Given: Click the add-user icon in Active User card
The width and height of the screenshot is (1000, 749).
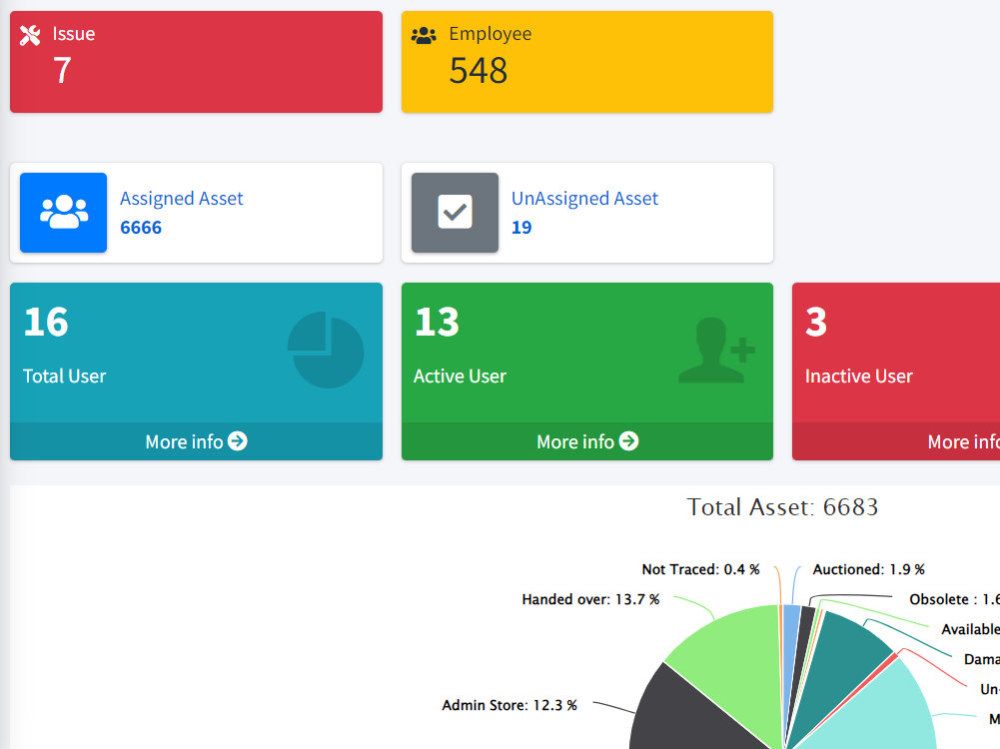Looking at the screenshot, I should coord(716,350).
